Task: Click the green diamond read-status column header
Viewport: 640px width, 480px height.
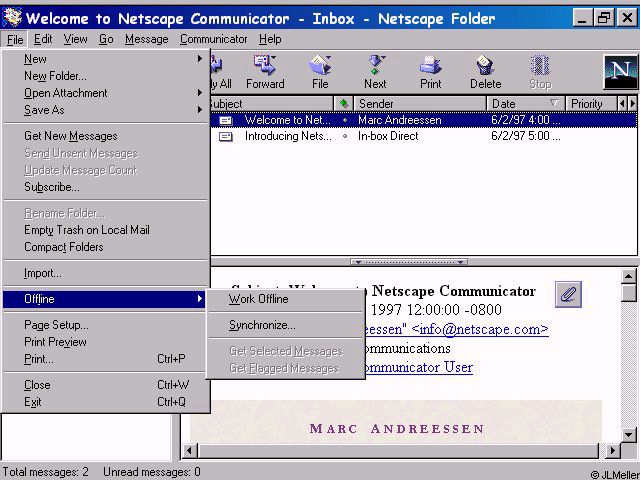Action: click(x=344, y=104)
